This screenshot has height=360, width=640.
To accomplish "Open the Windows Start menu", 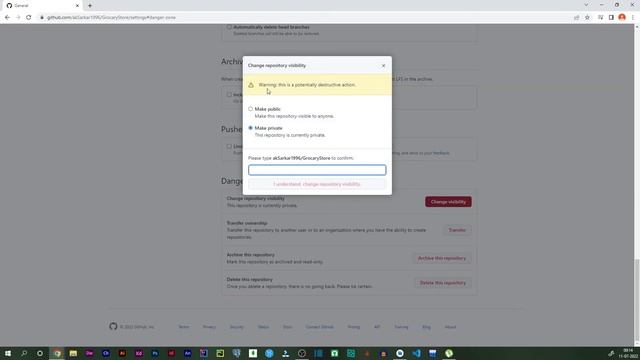I will click(x=8, y=353).
